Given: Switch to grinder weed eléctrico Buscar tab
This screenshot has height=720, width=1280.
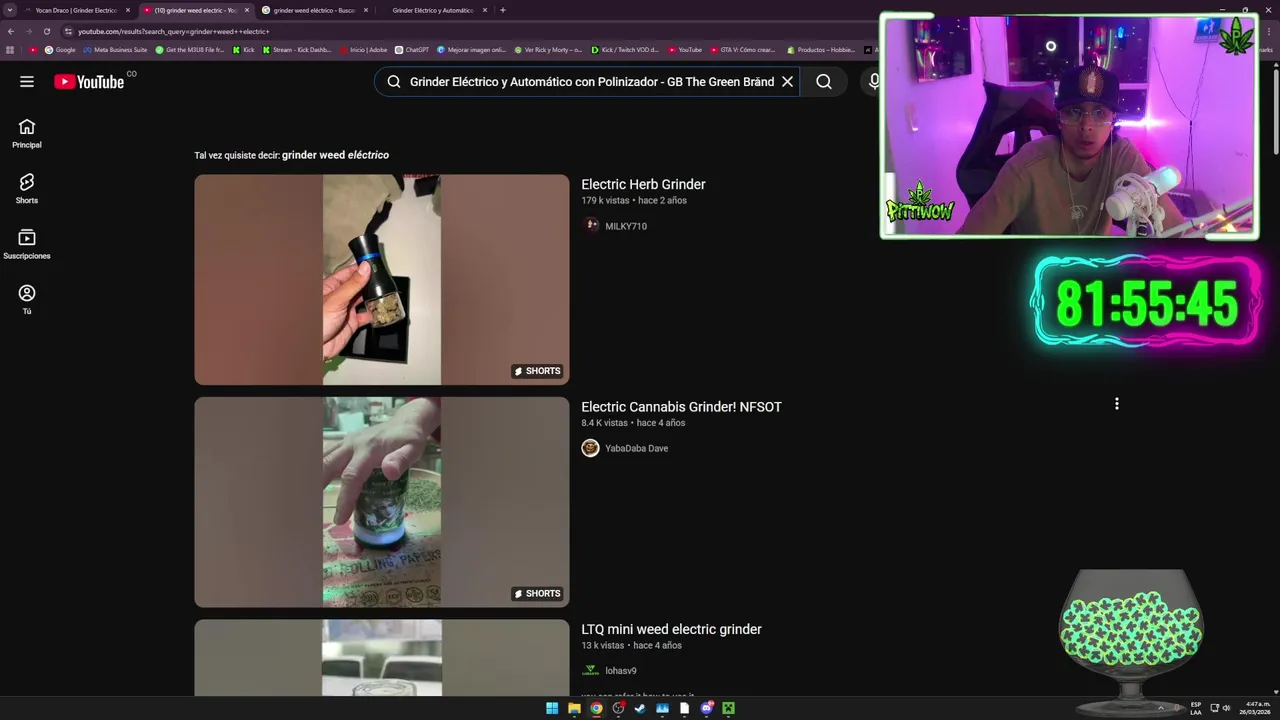Looking at the screenshot, I should coord(313,10).
